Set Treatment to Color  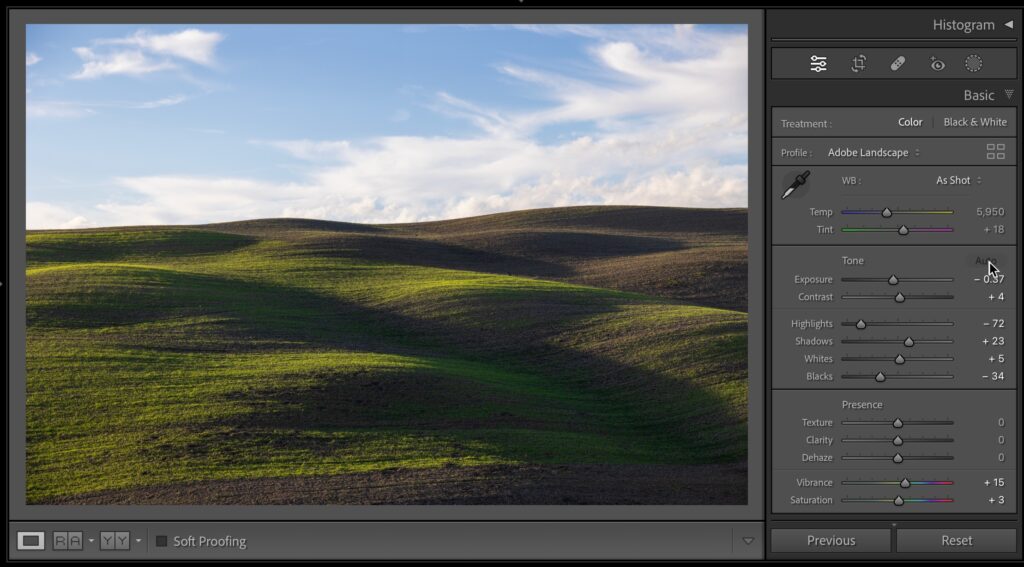(x=910, y=122)
